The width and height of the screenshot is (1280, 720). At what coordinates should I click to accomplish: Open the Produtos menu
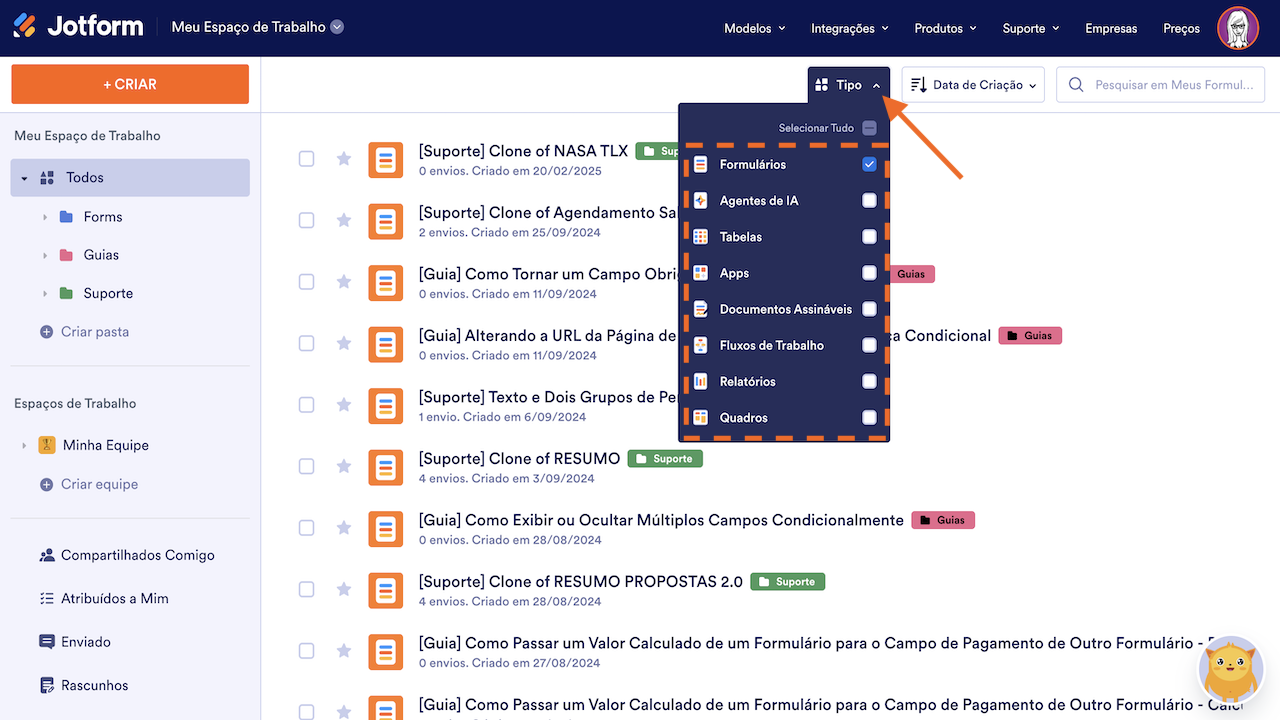[x=945, y=28]
